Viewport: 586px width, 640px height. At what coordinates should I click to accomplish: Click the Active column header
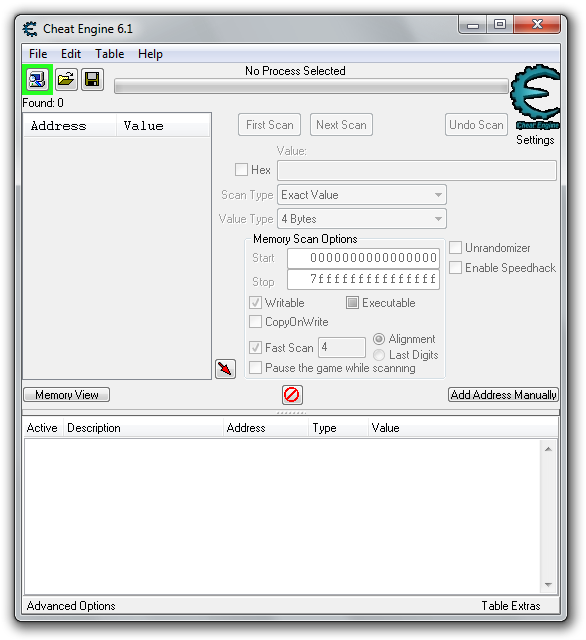tap(42, 428)
